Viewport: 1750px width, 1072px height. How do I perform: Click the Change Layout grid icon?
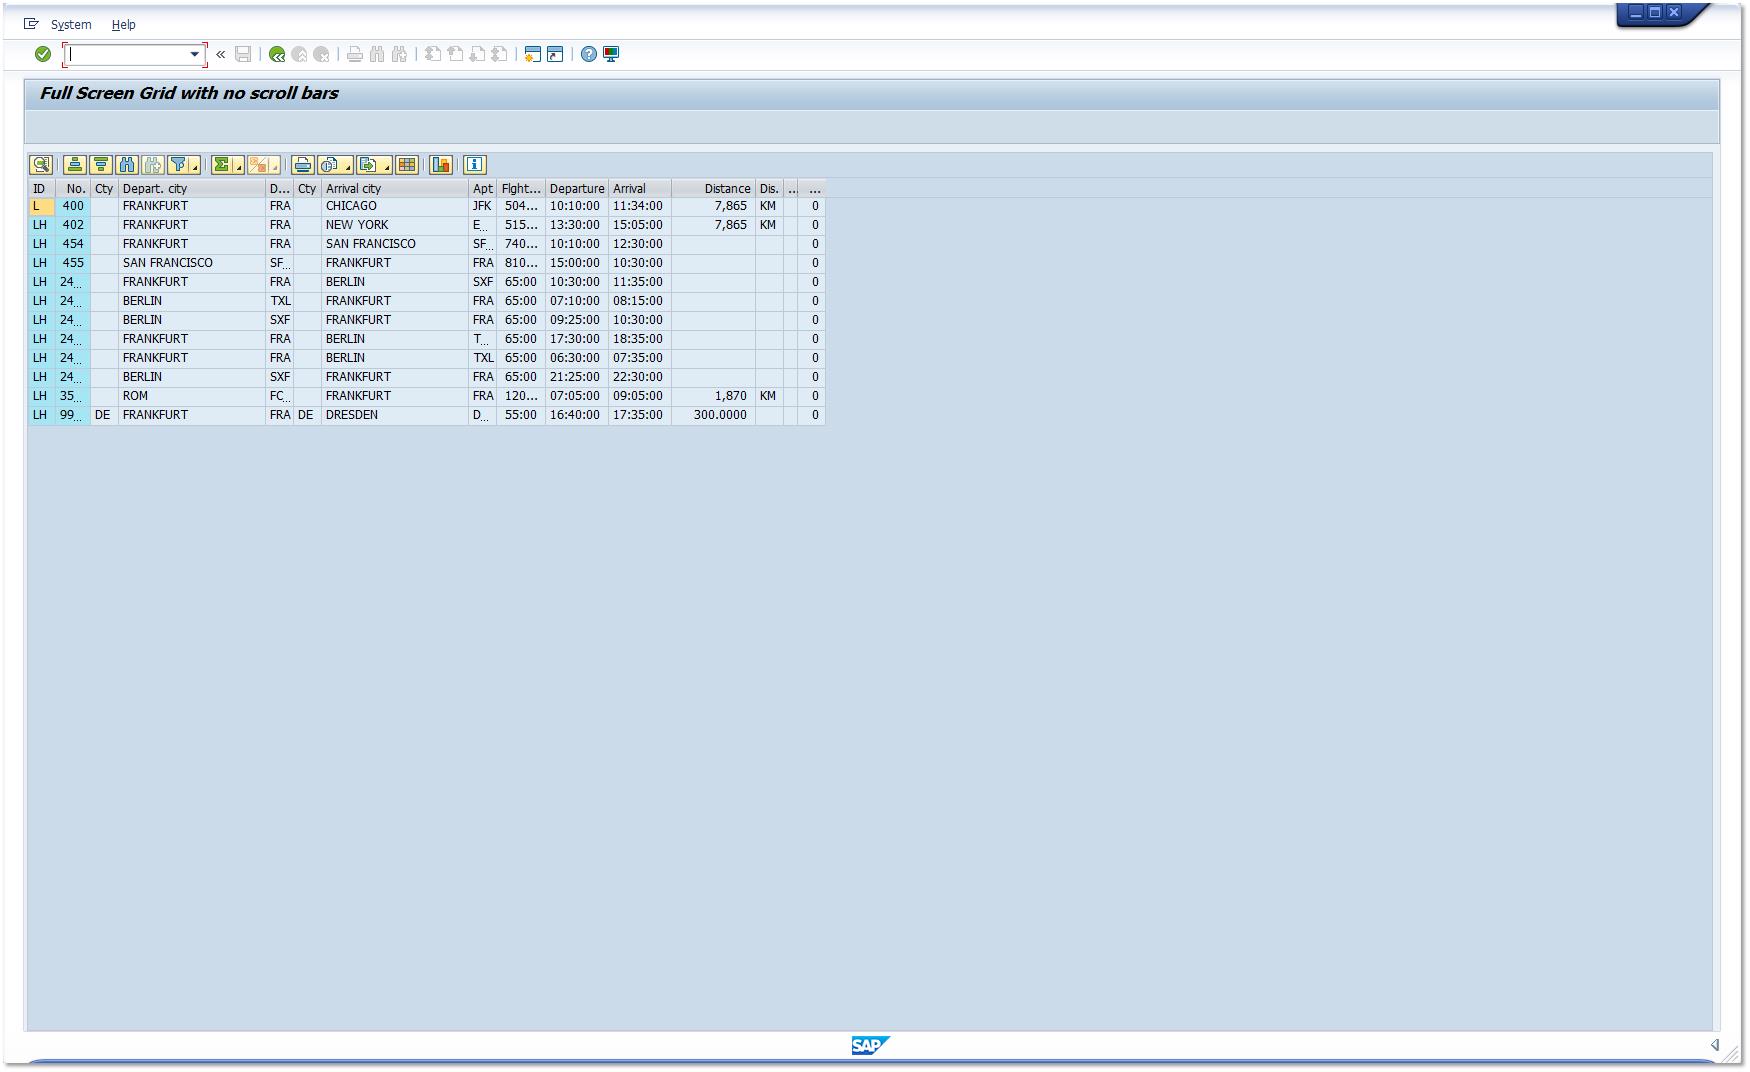(407, 165)
